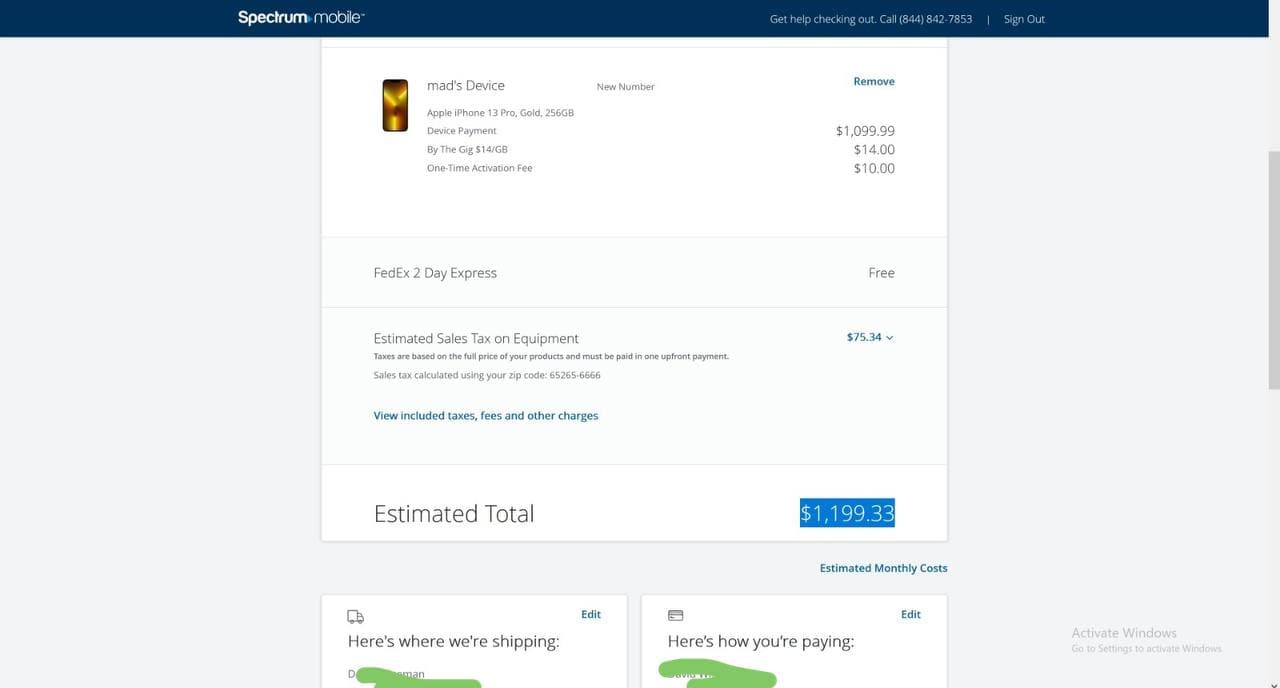Click the FedEx 2 Day Express row
The width and height of the screenshot is (1280, 688).
[x=435, y=273]
